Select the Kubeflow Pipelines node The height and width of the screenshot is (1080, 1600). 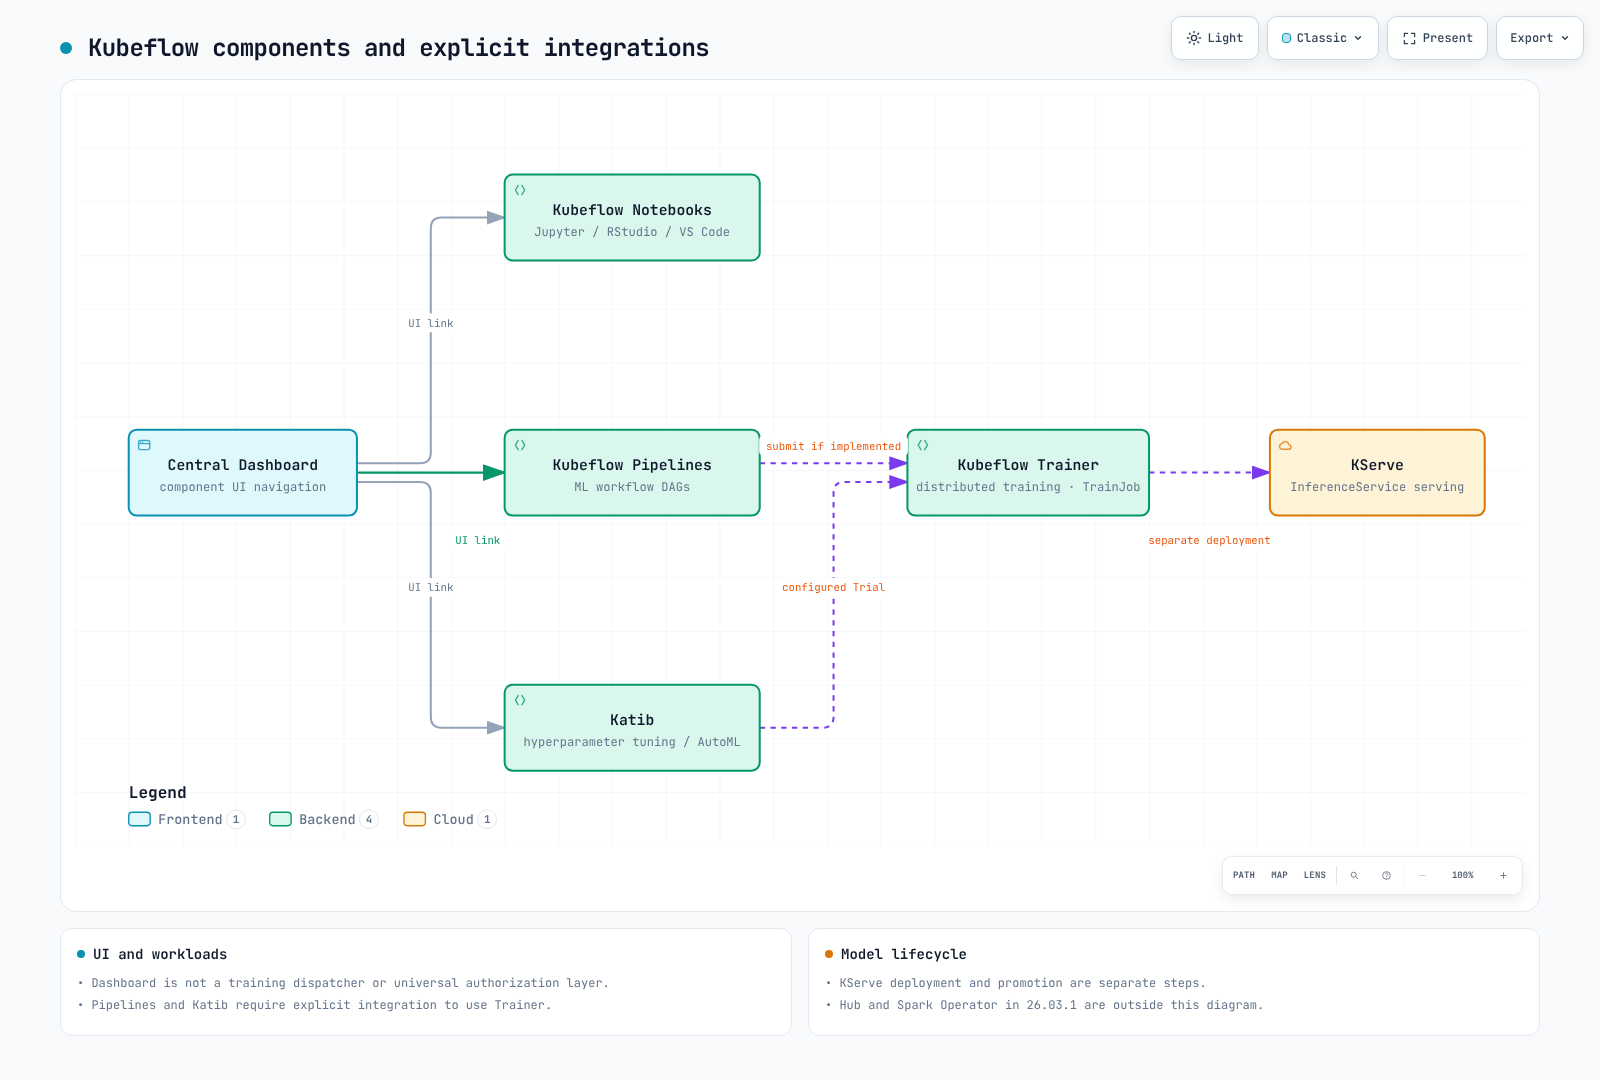click(x=632, y=473)
